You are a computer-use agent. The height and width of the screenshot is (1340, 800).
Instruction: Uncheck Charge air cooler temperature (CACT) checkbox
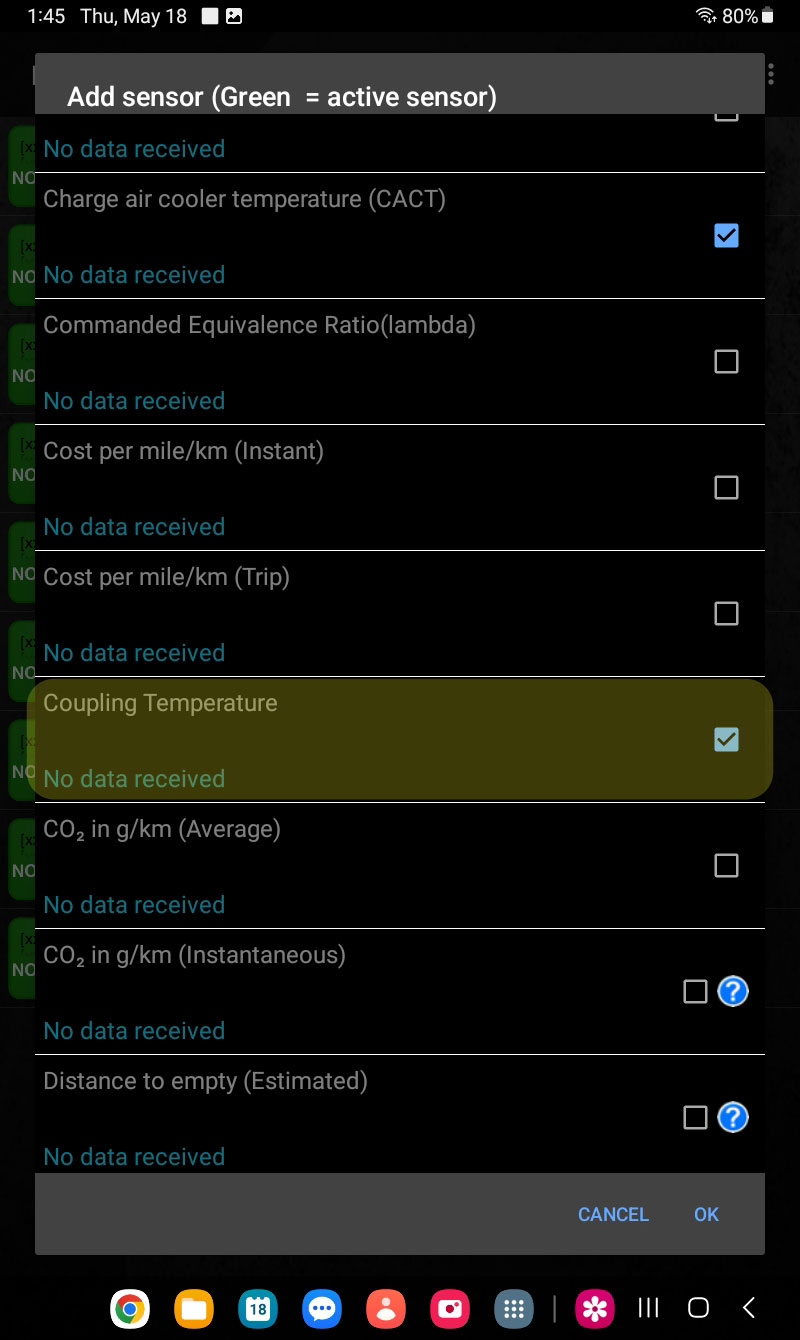tap(726, 236)
